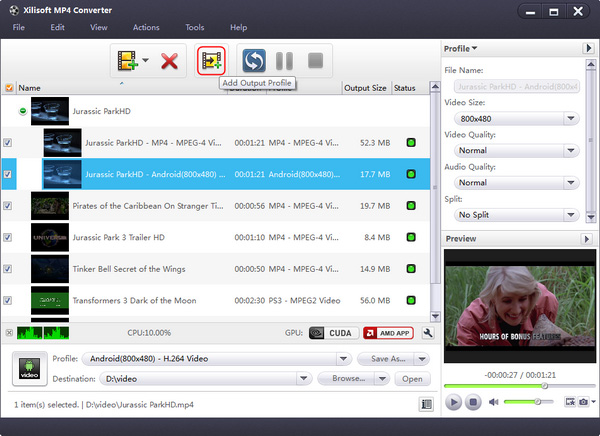Viewport: 600px width, 436px height.
Task: Click the preview clip/mark icon
Action: (x=570, y=402)
